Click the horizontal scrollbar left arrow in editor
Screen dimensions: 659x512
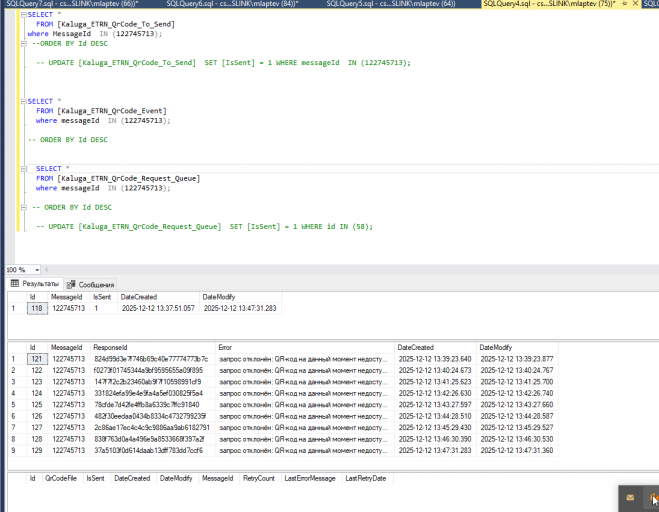pos(46,270)
